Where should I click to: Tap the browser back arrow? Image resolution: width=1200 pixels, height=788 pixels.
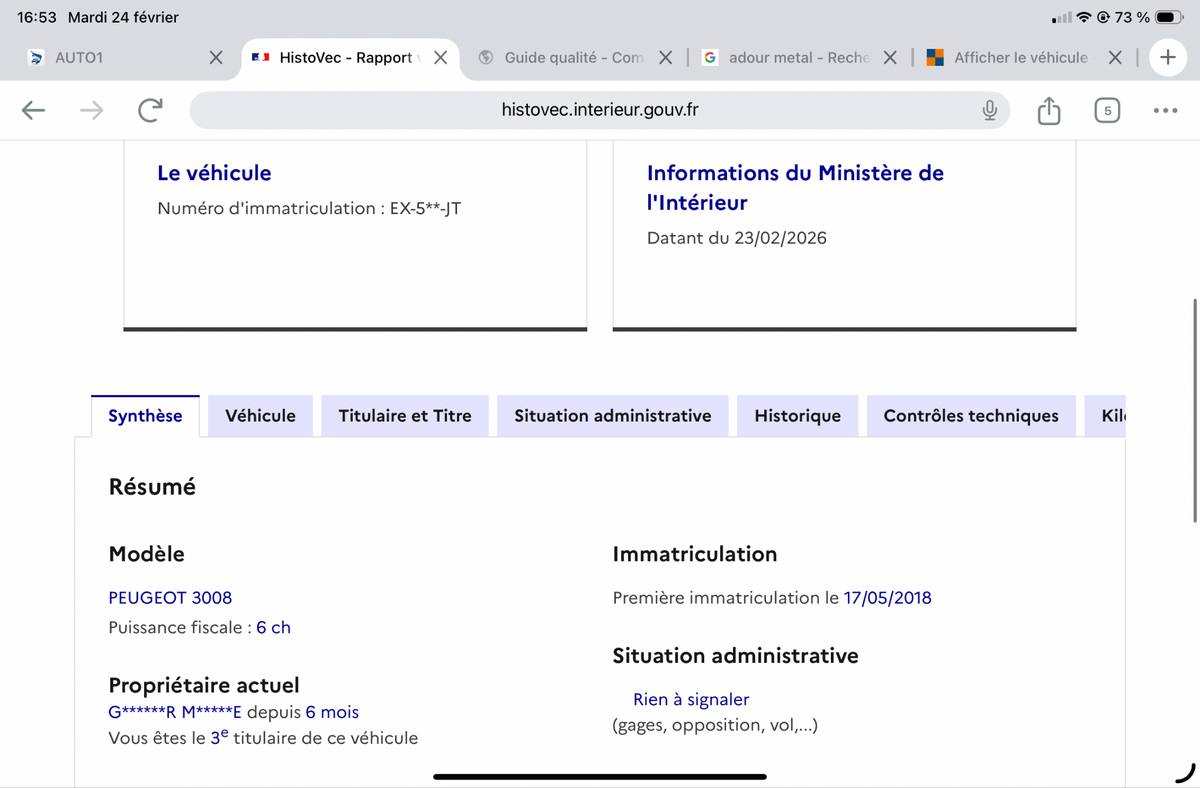pyautogui.click(x=34, y=110)
